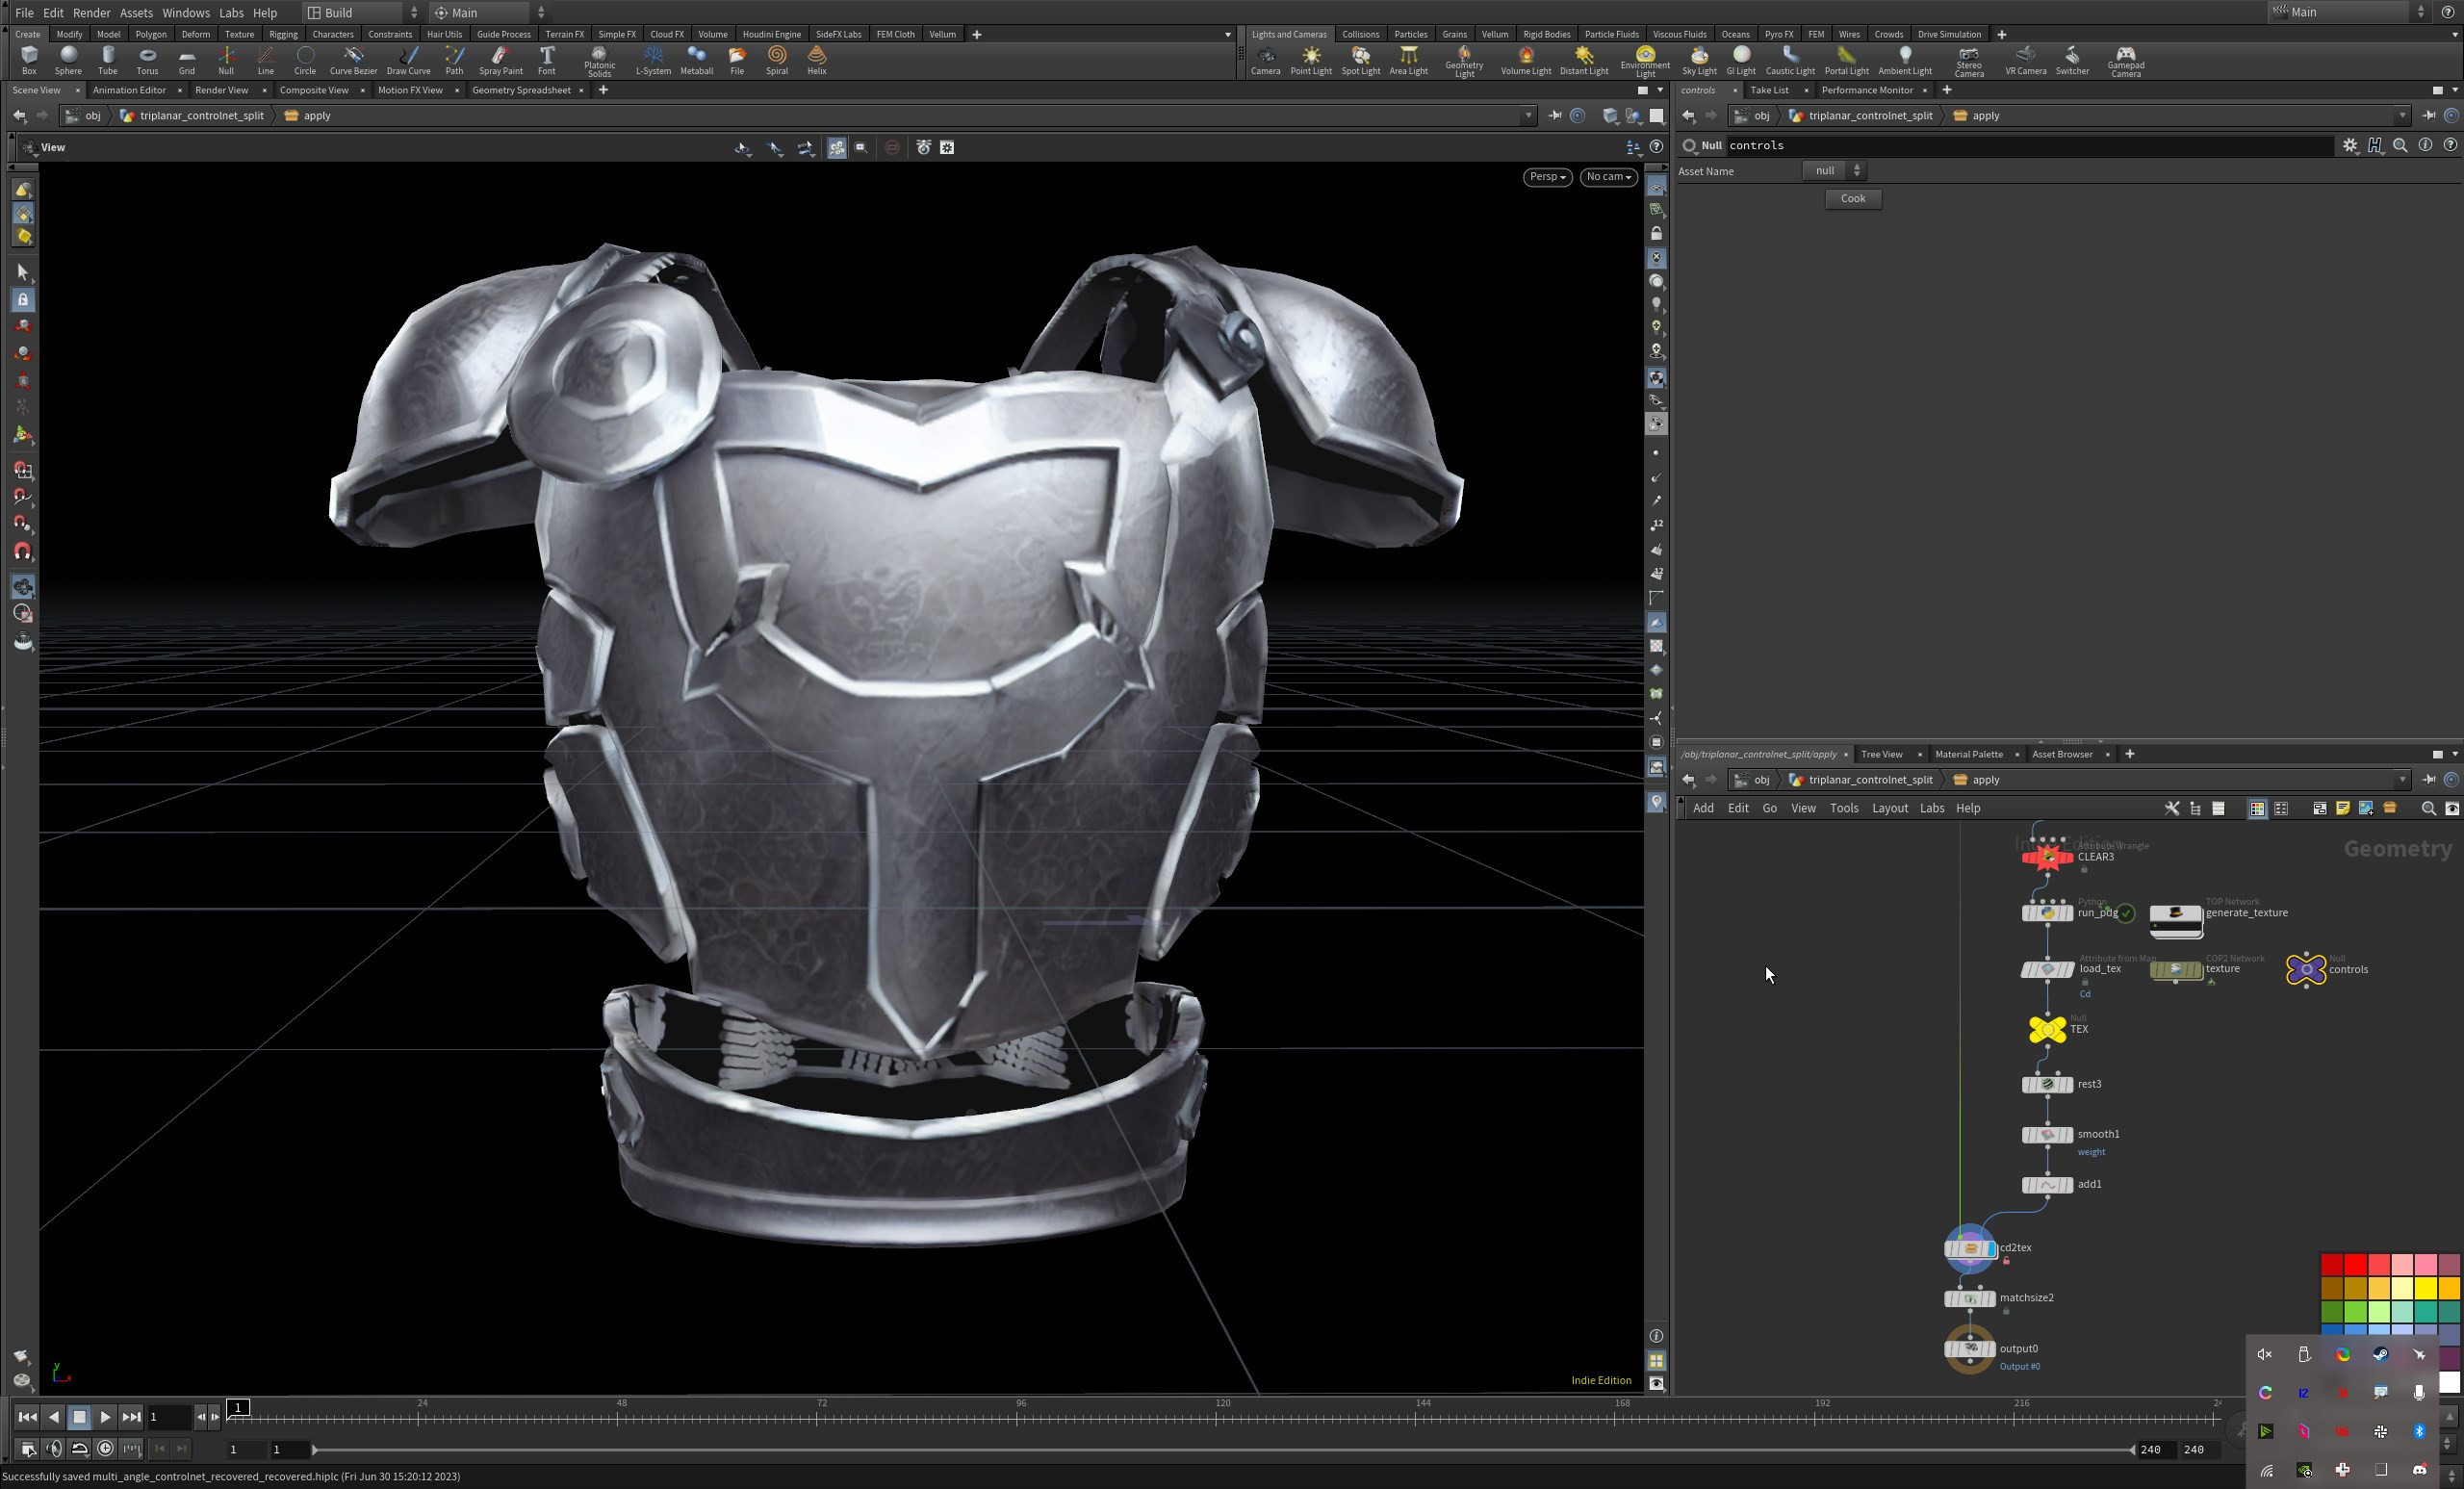Open the Tree View tab
The height and width of the screenshot is (1489, 2464).
point(1881,754)
